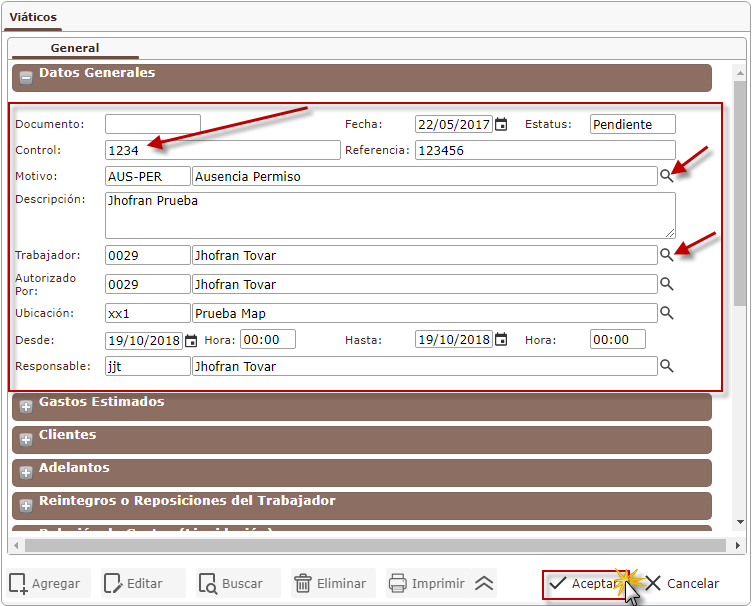Click into the Documento input field

coord(152,124)
